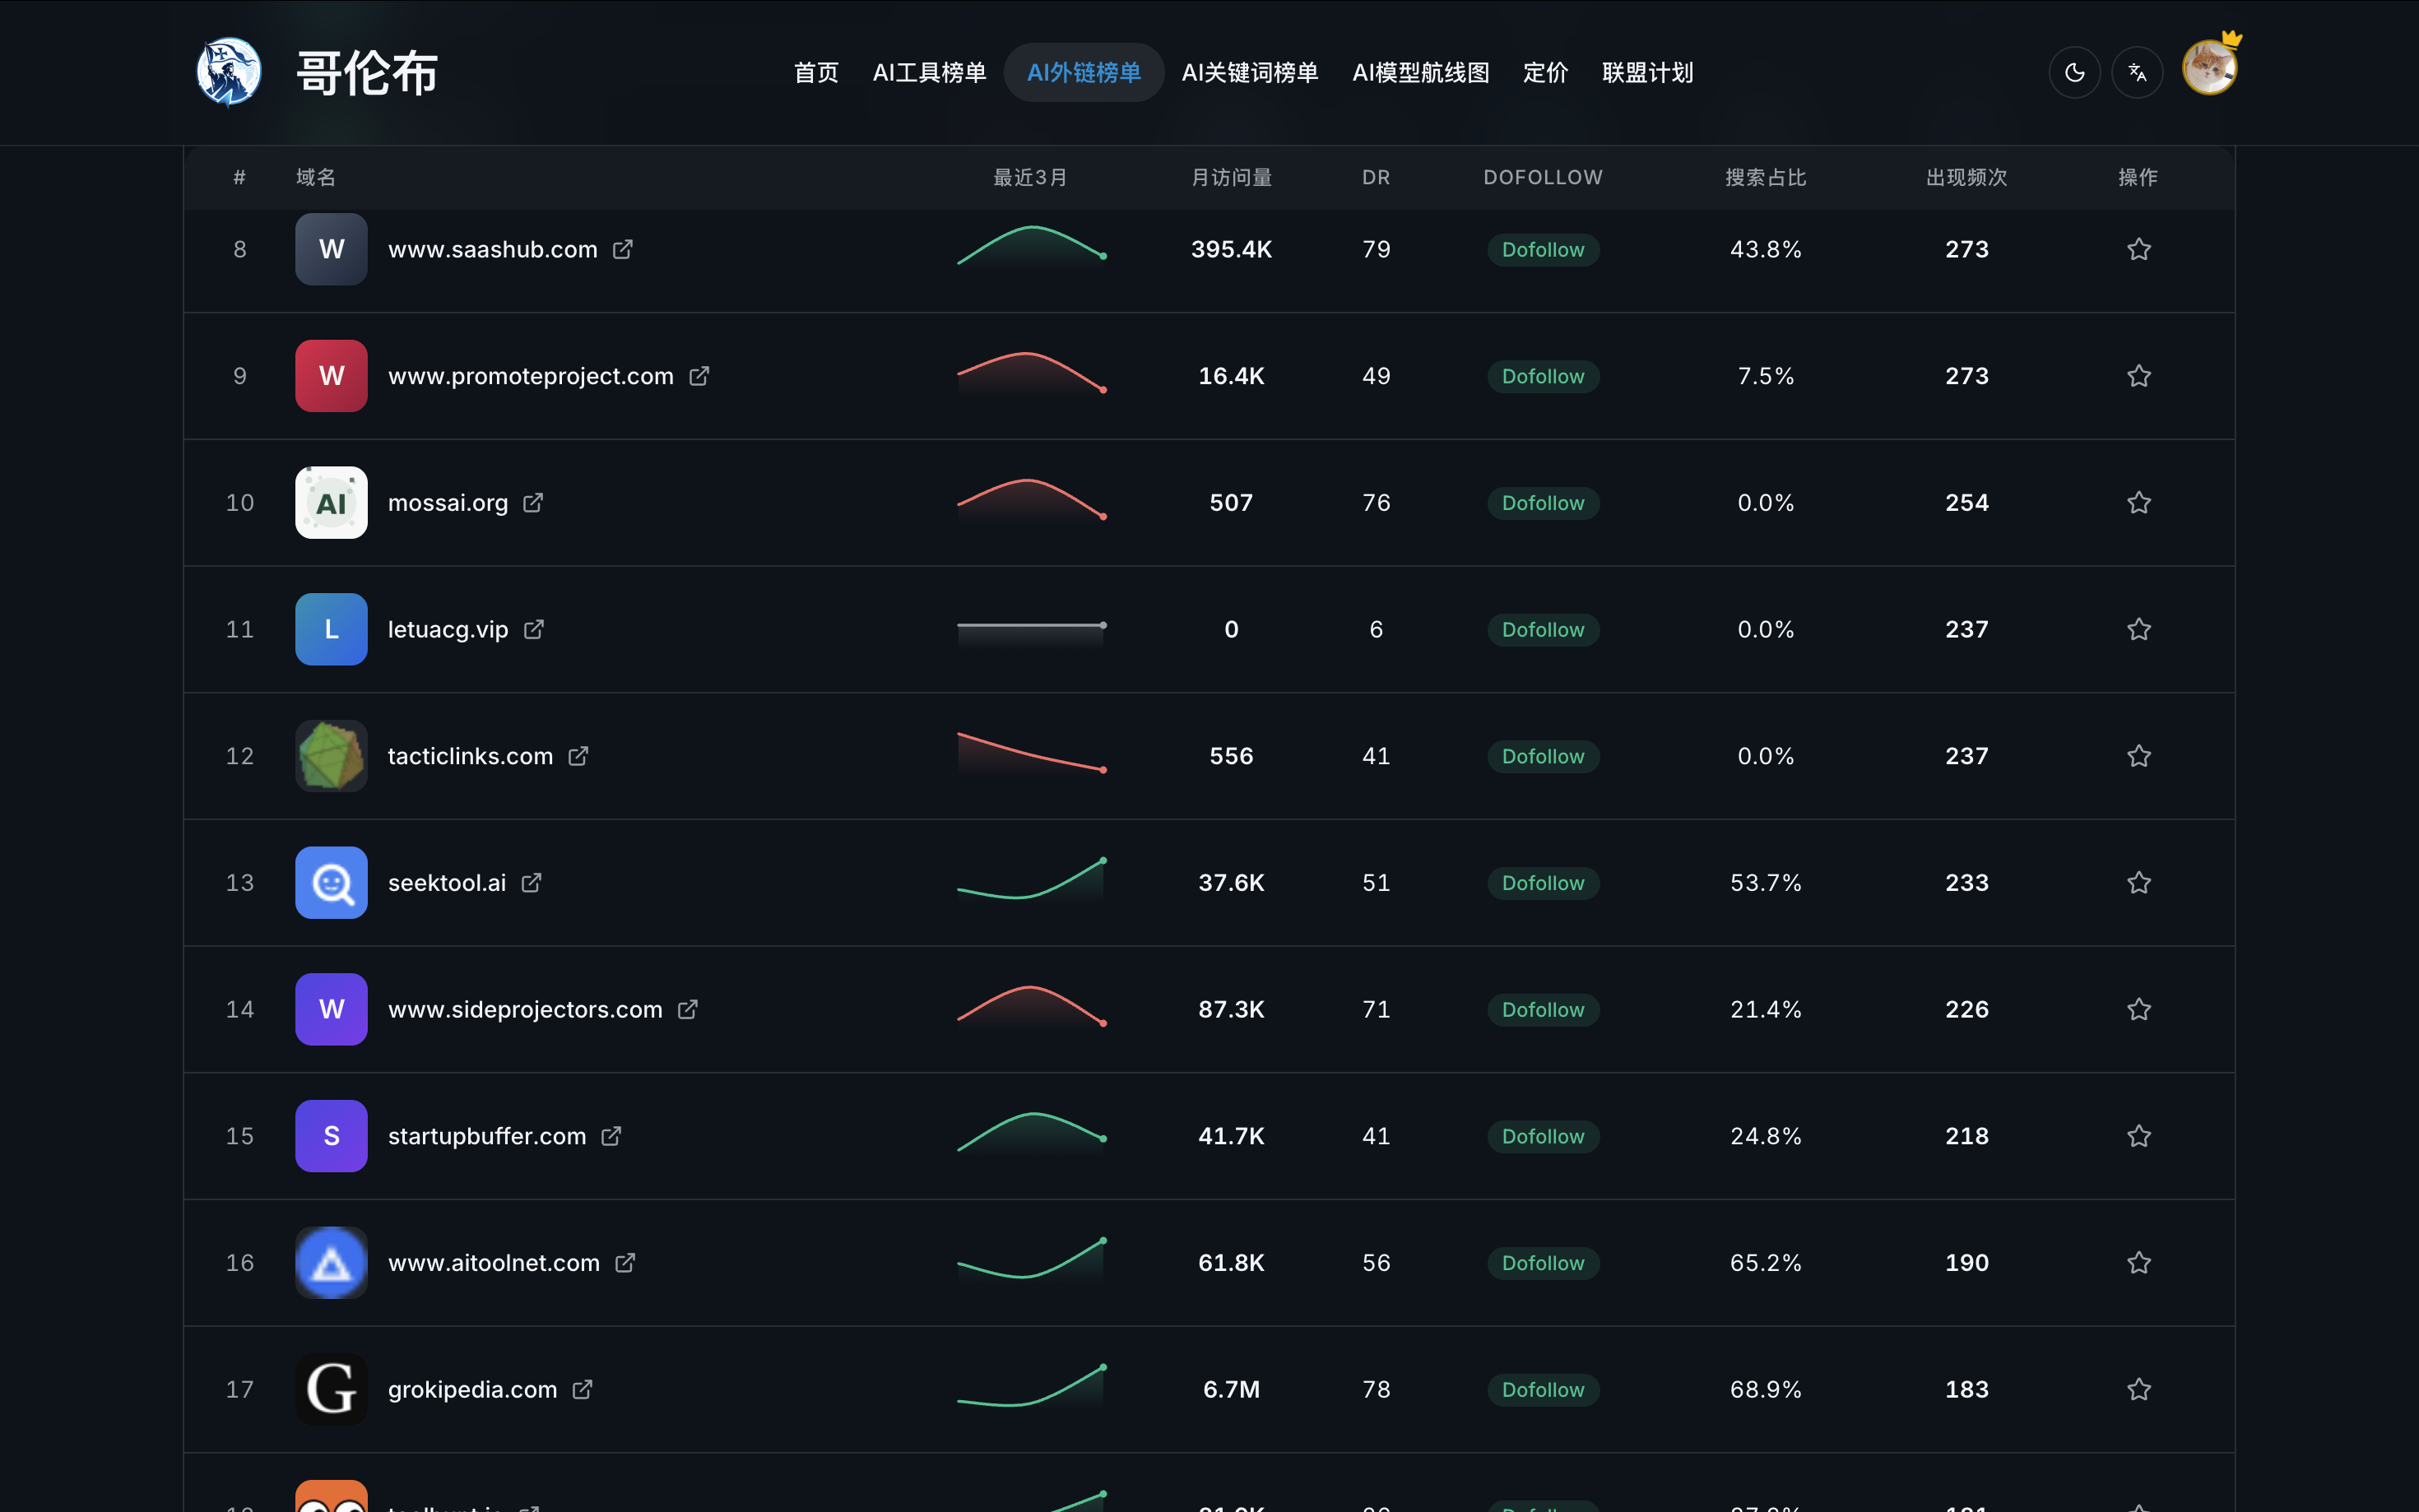Open the www.promoteproject.com domain link

coord(531,376)
